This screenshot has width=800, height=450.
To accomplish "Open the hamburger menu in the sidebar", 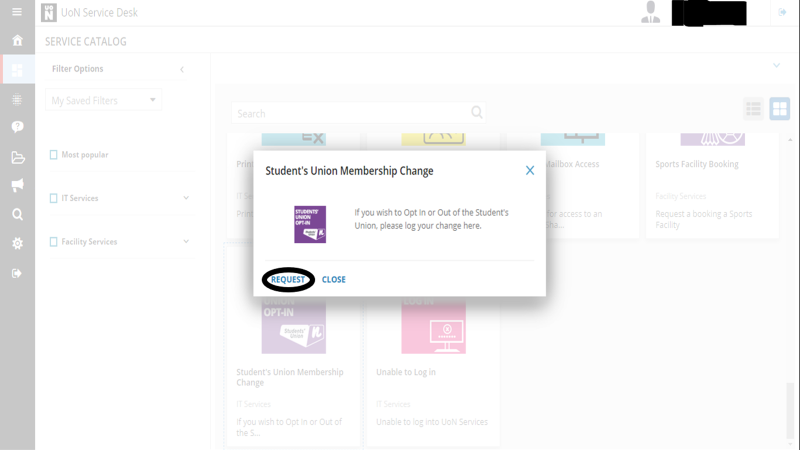I will pyautogui.click(x=17, y=12).
